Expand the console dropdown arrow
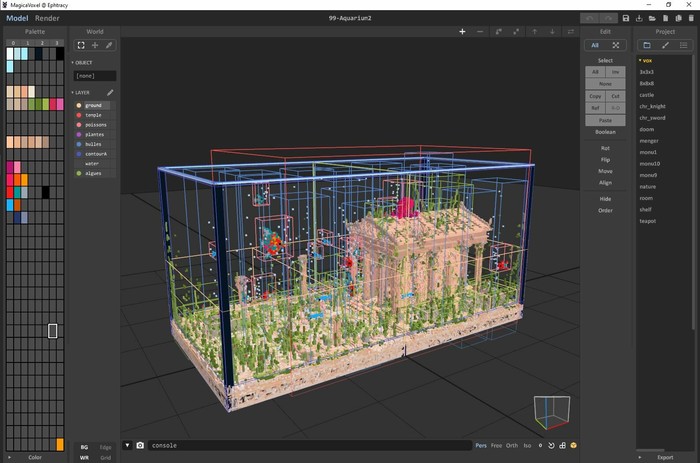Viewport: 700px width, 463px height. pyautogui.click(x=127, y=445)
